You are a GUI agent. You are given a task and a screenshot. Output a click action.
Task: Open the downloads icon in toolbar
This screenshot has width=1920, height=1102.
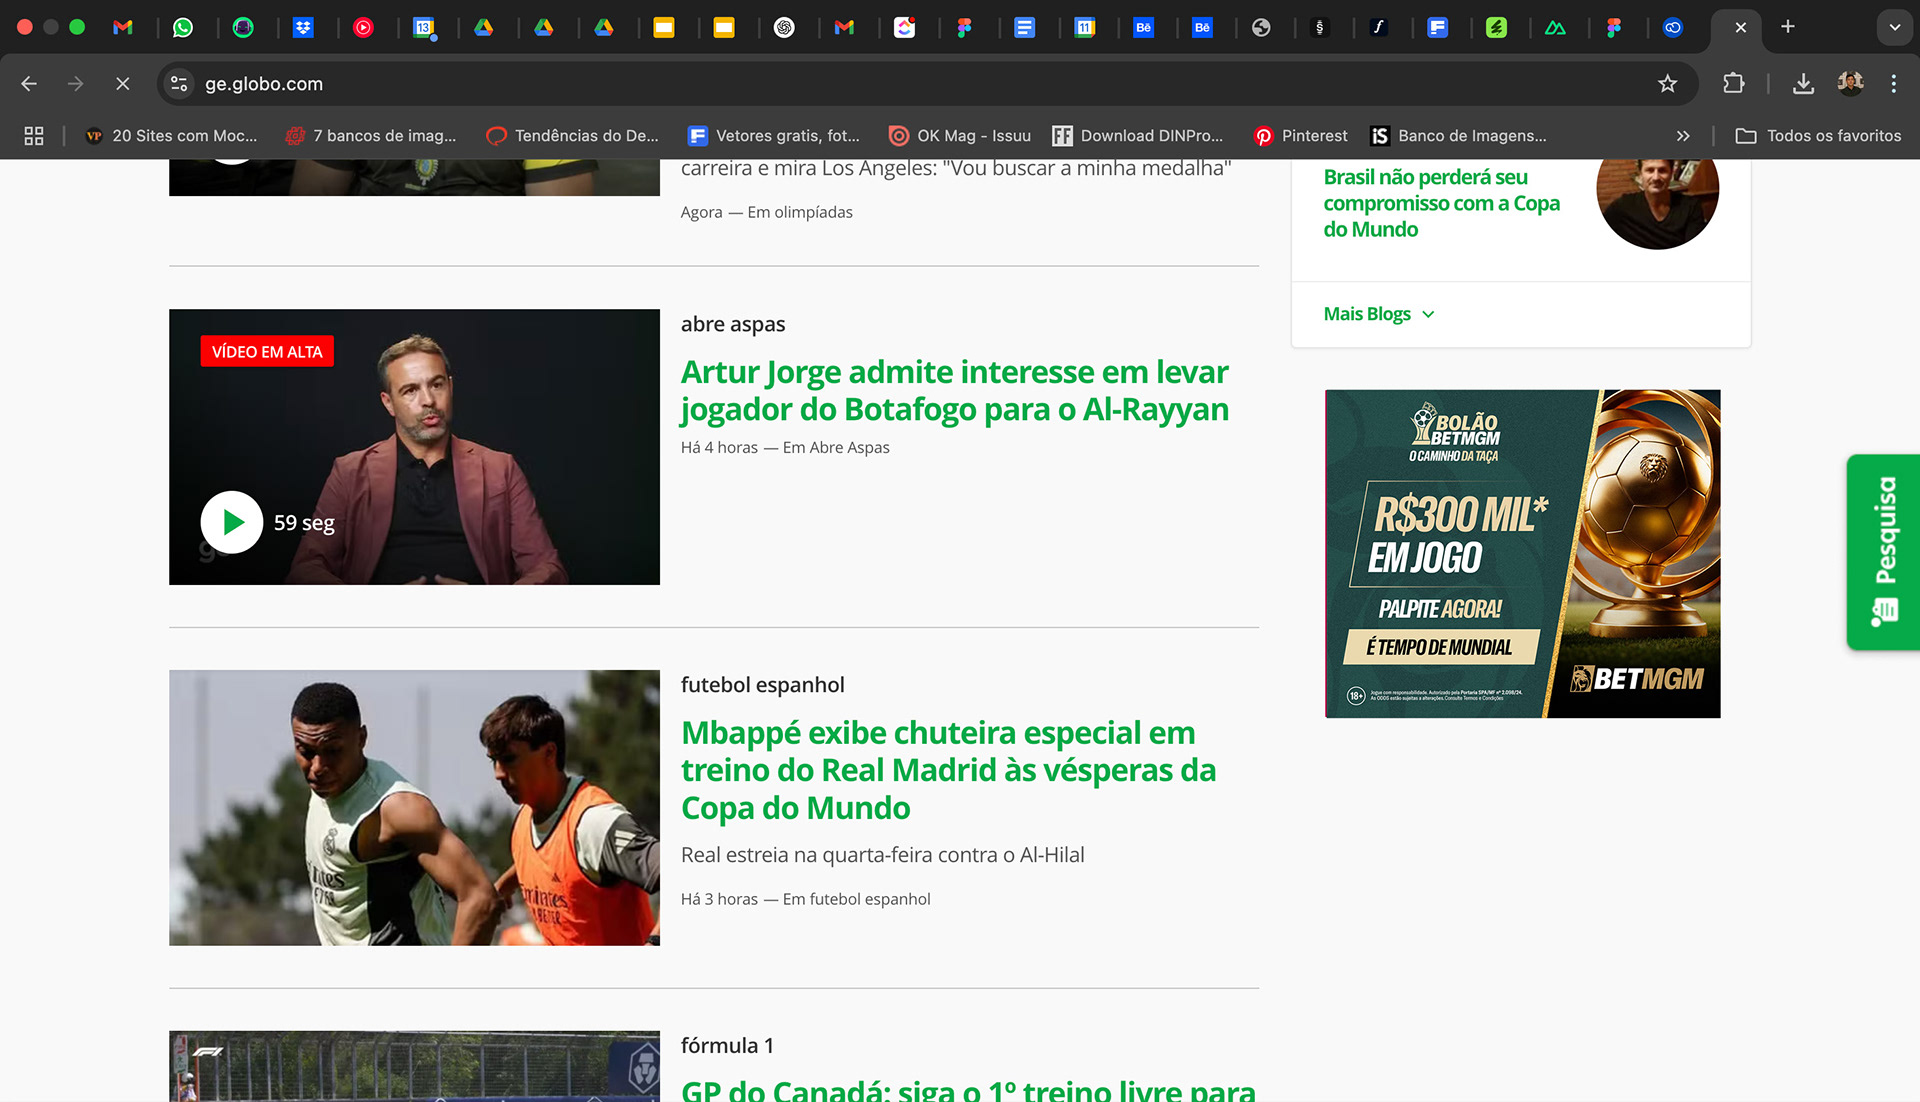tap(1803, 84)
